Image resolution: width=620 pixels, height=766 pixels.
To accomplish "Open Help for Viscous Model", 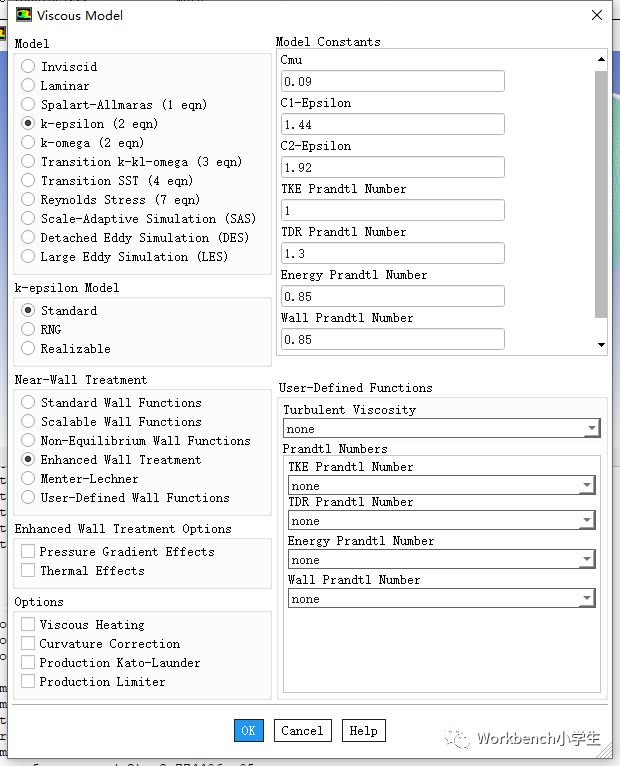I will [363, 730].
